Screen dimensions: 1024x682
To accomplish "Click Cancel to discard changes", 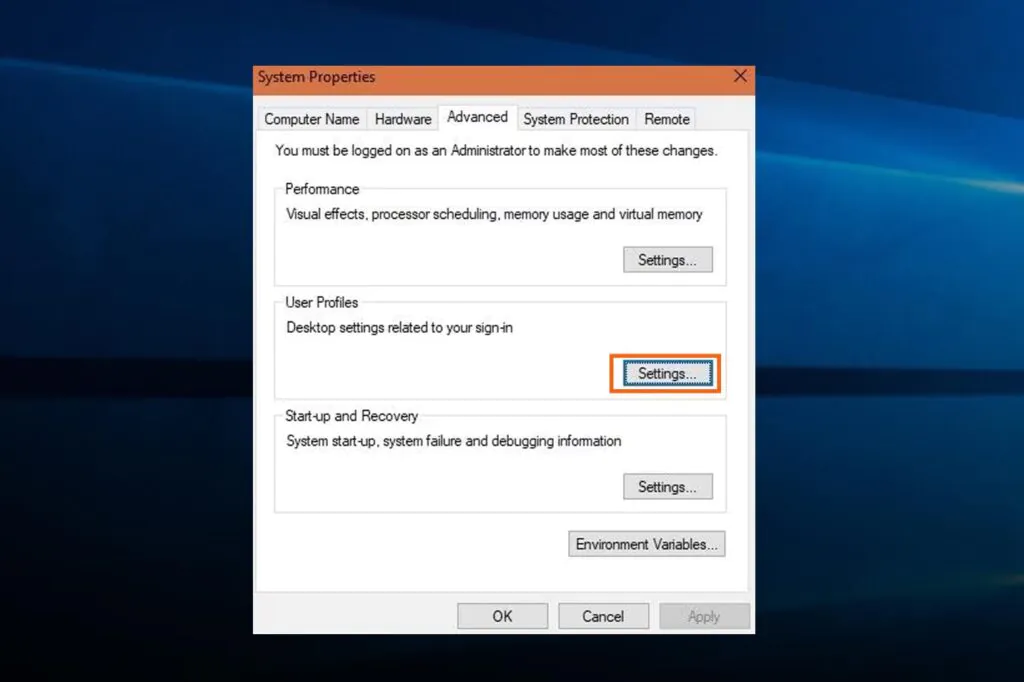I will pyautogui.click(x=603, y=616).
